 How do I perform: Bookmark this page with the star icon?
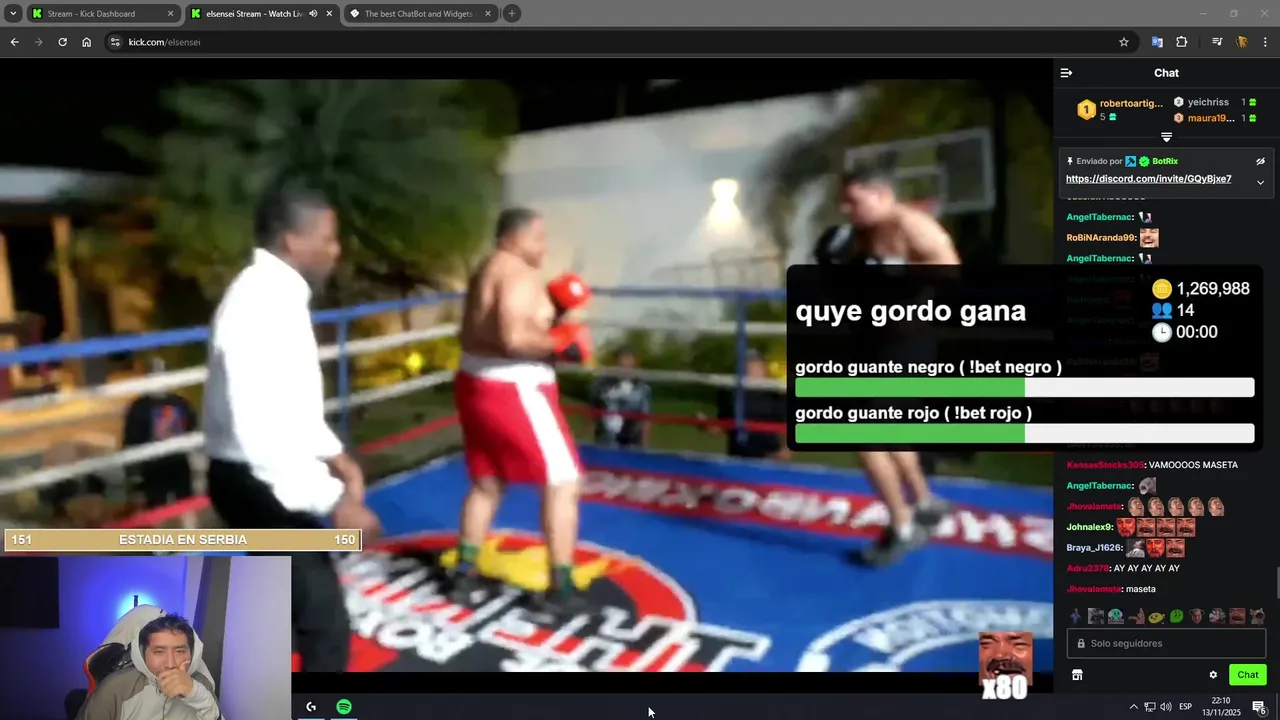(1124, 42)
